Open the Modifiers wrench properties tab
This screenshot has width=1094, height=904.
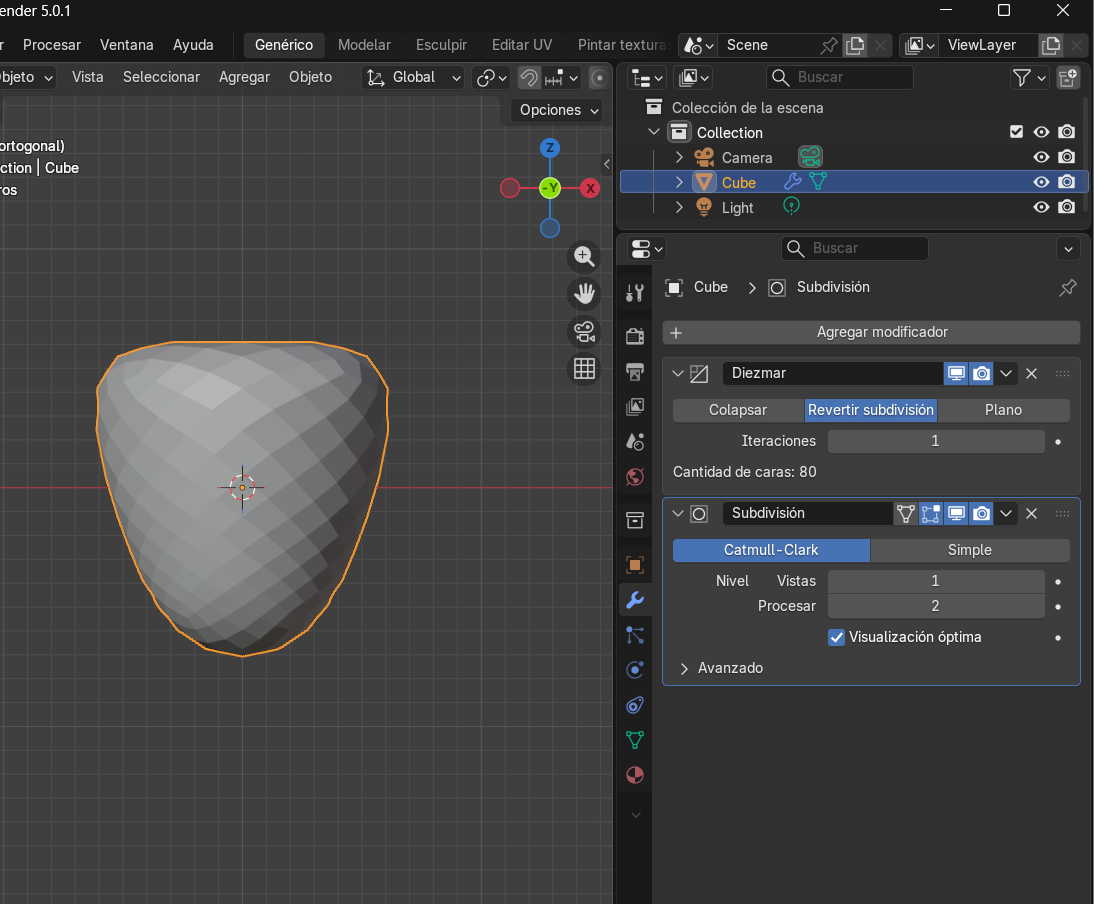click(635, 600)
